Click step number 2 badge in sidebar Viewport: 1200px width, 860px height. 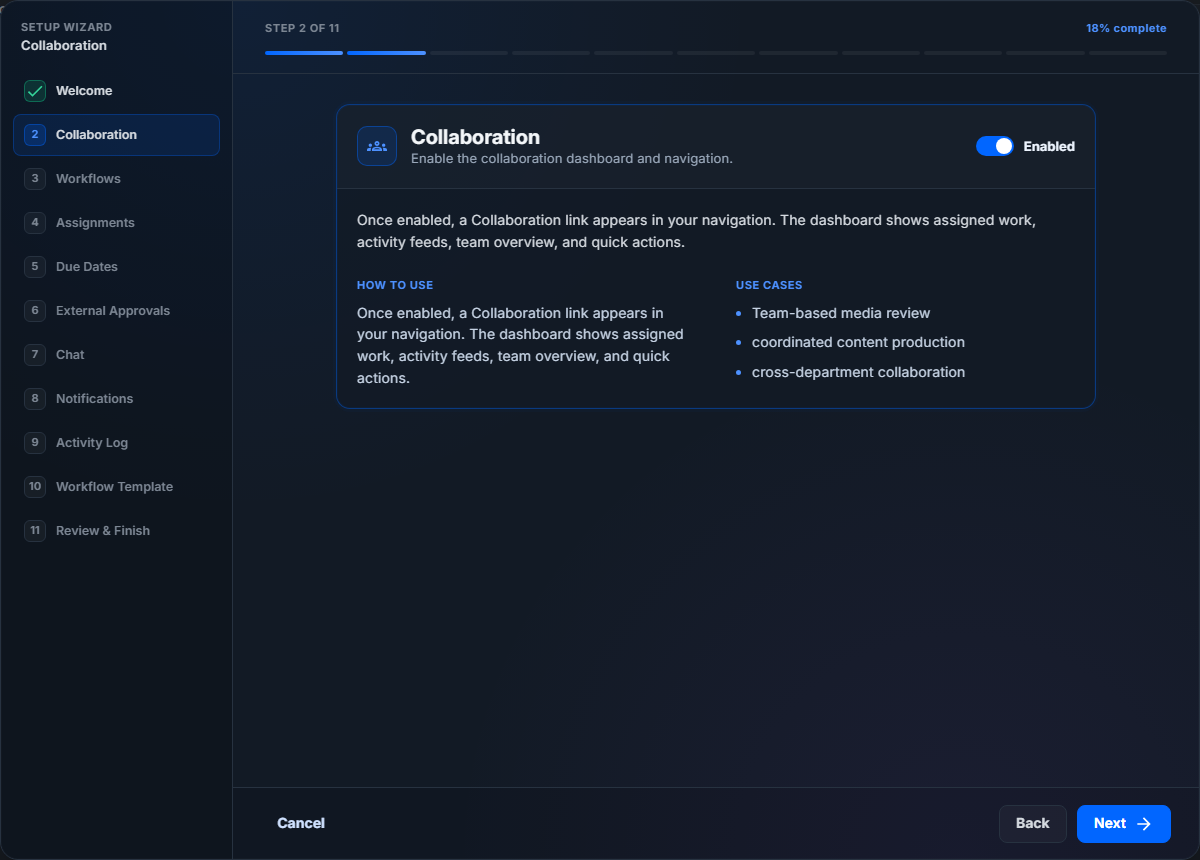35,135
